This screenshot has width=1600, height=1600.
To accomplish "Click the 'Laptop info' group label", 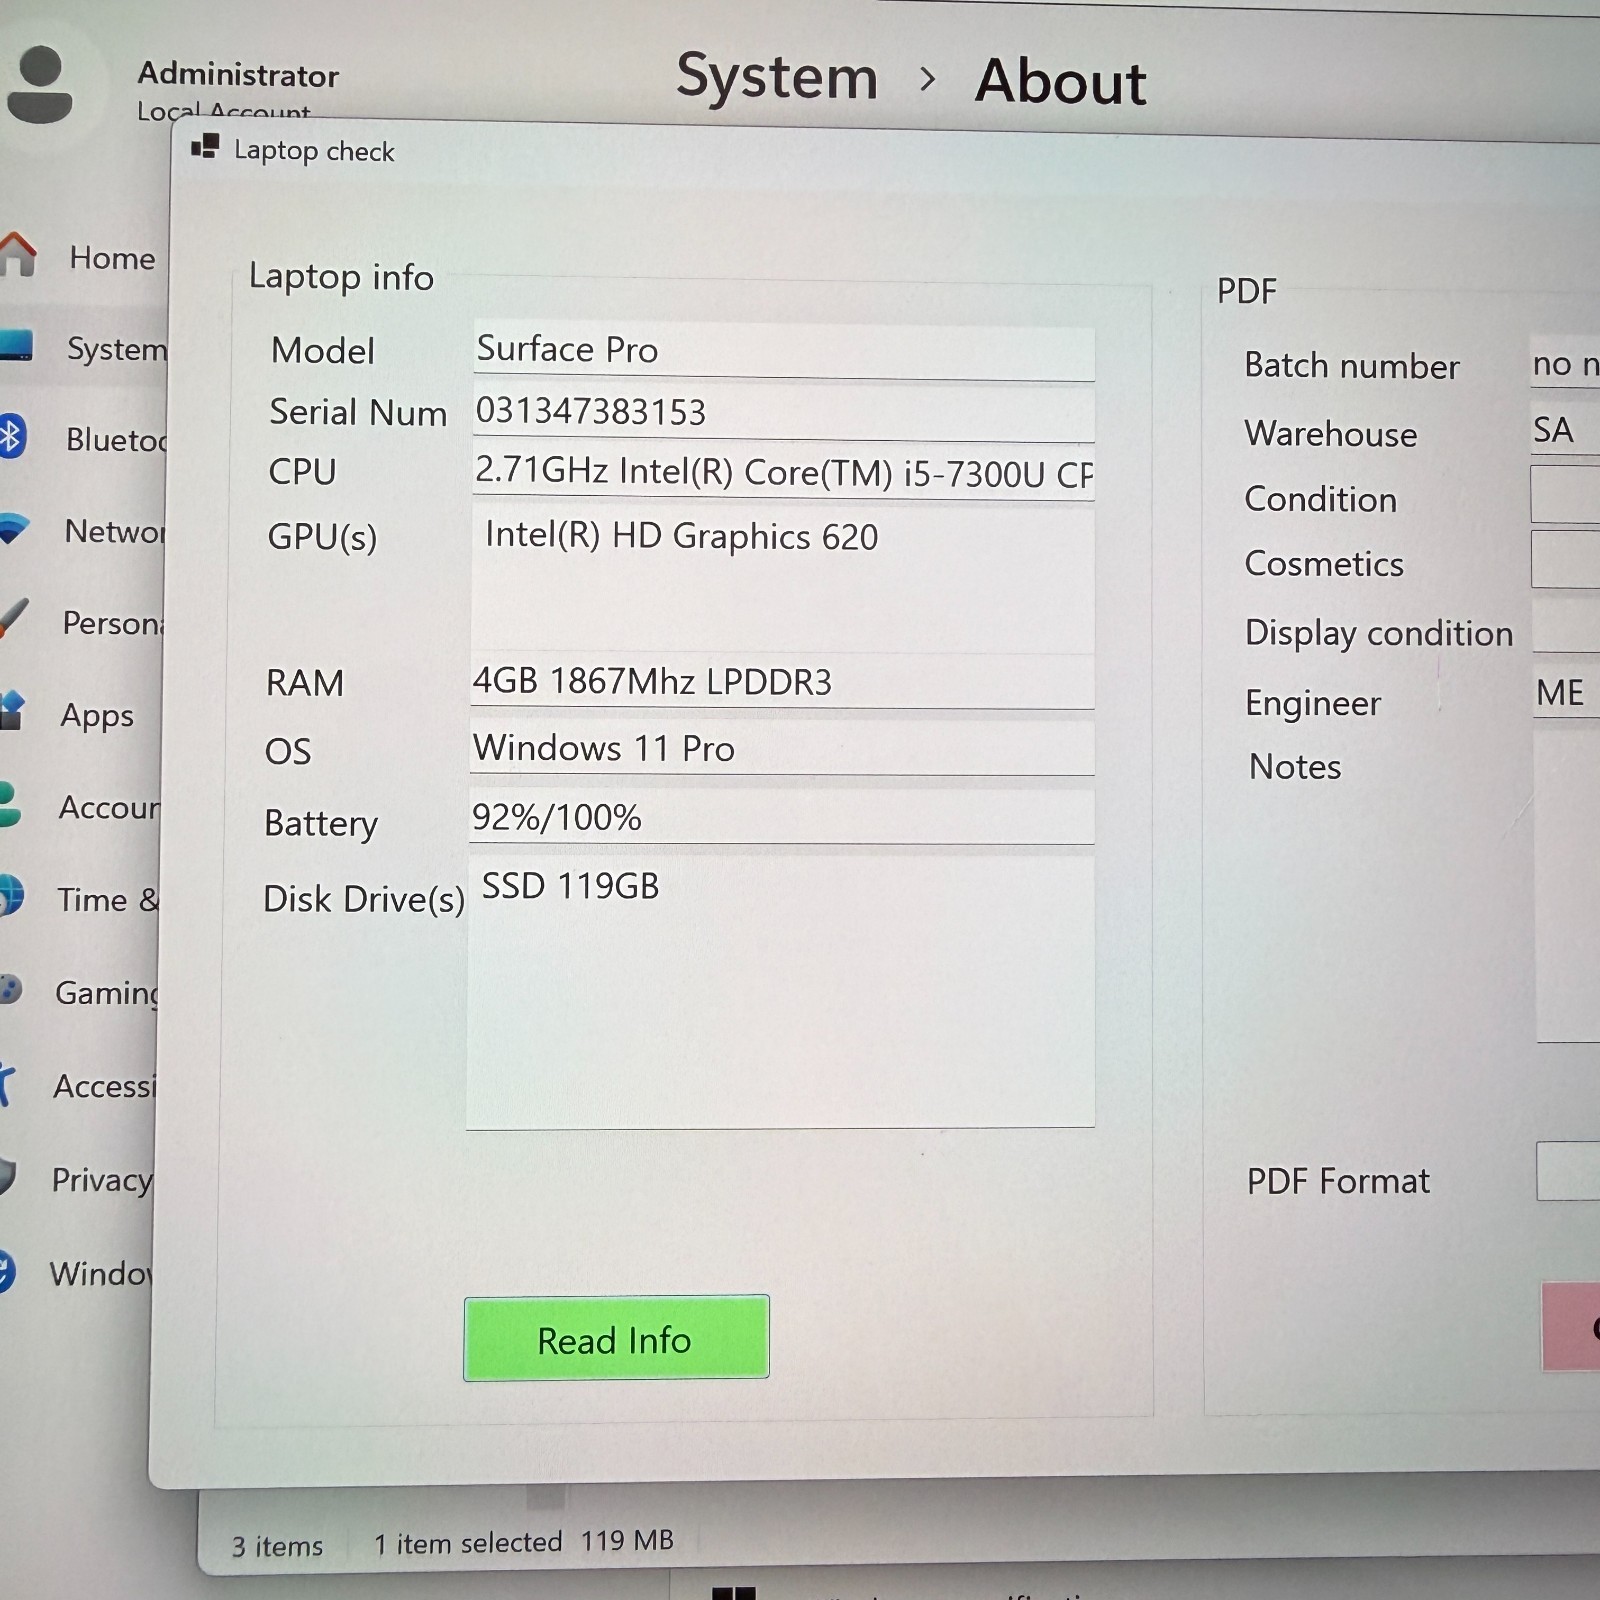I will pos(341,277).
